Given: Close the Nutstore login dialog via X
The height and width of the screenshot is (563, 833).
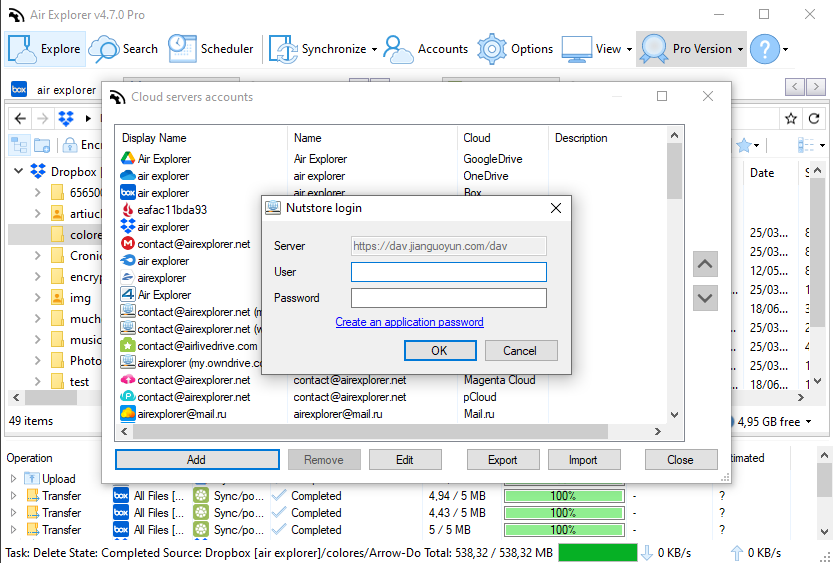Looking at the screenshot, I should click(x=556, y=208).
